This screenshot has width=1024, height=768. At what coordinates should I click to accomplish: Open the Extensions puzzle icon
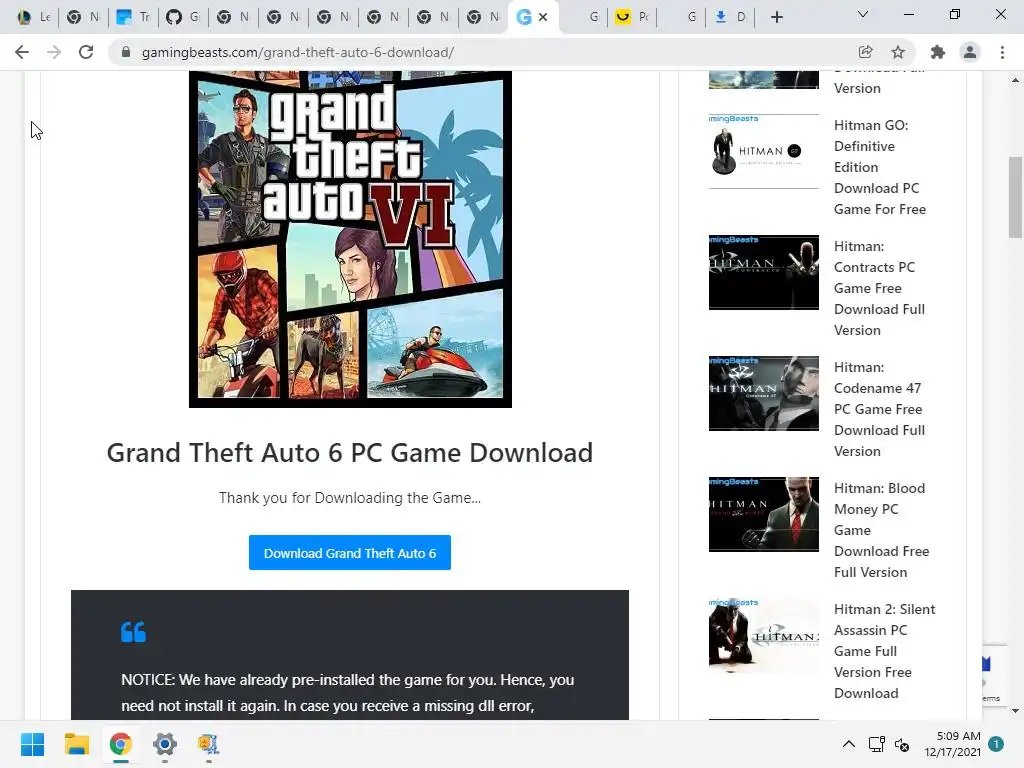[x=938, y=52]
